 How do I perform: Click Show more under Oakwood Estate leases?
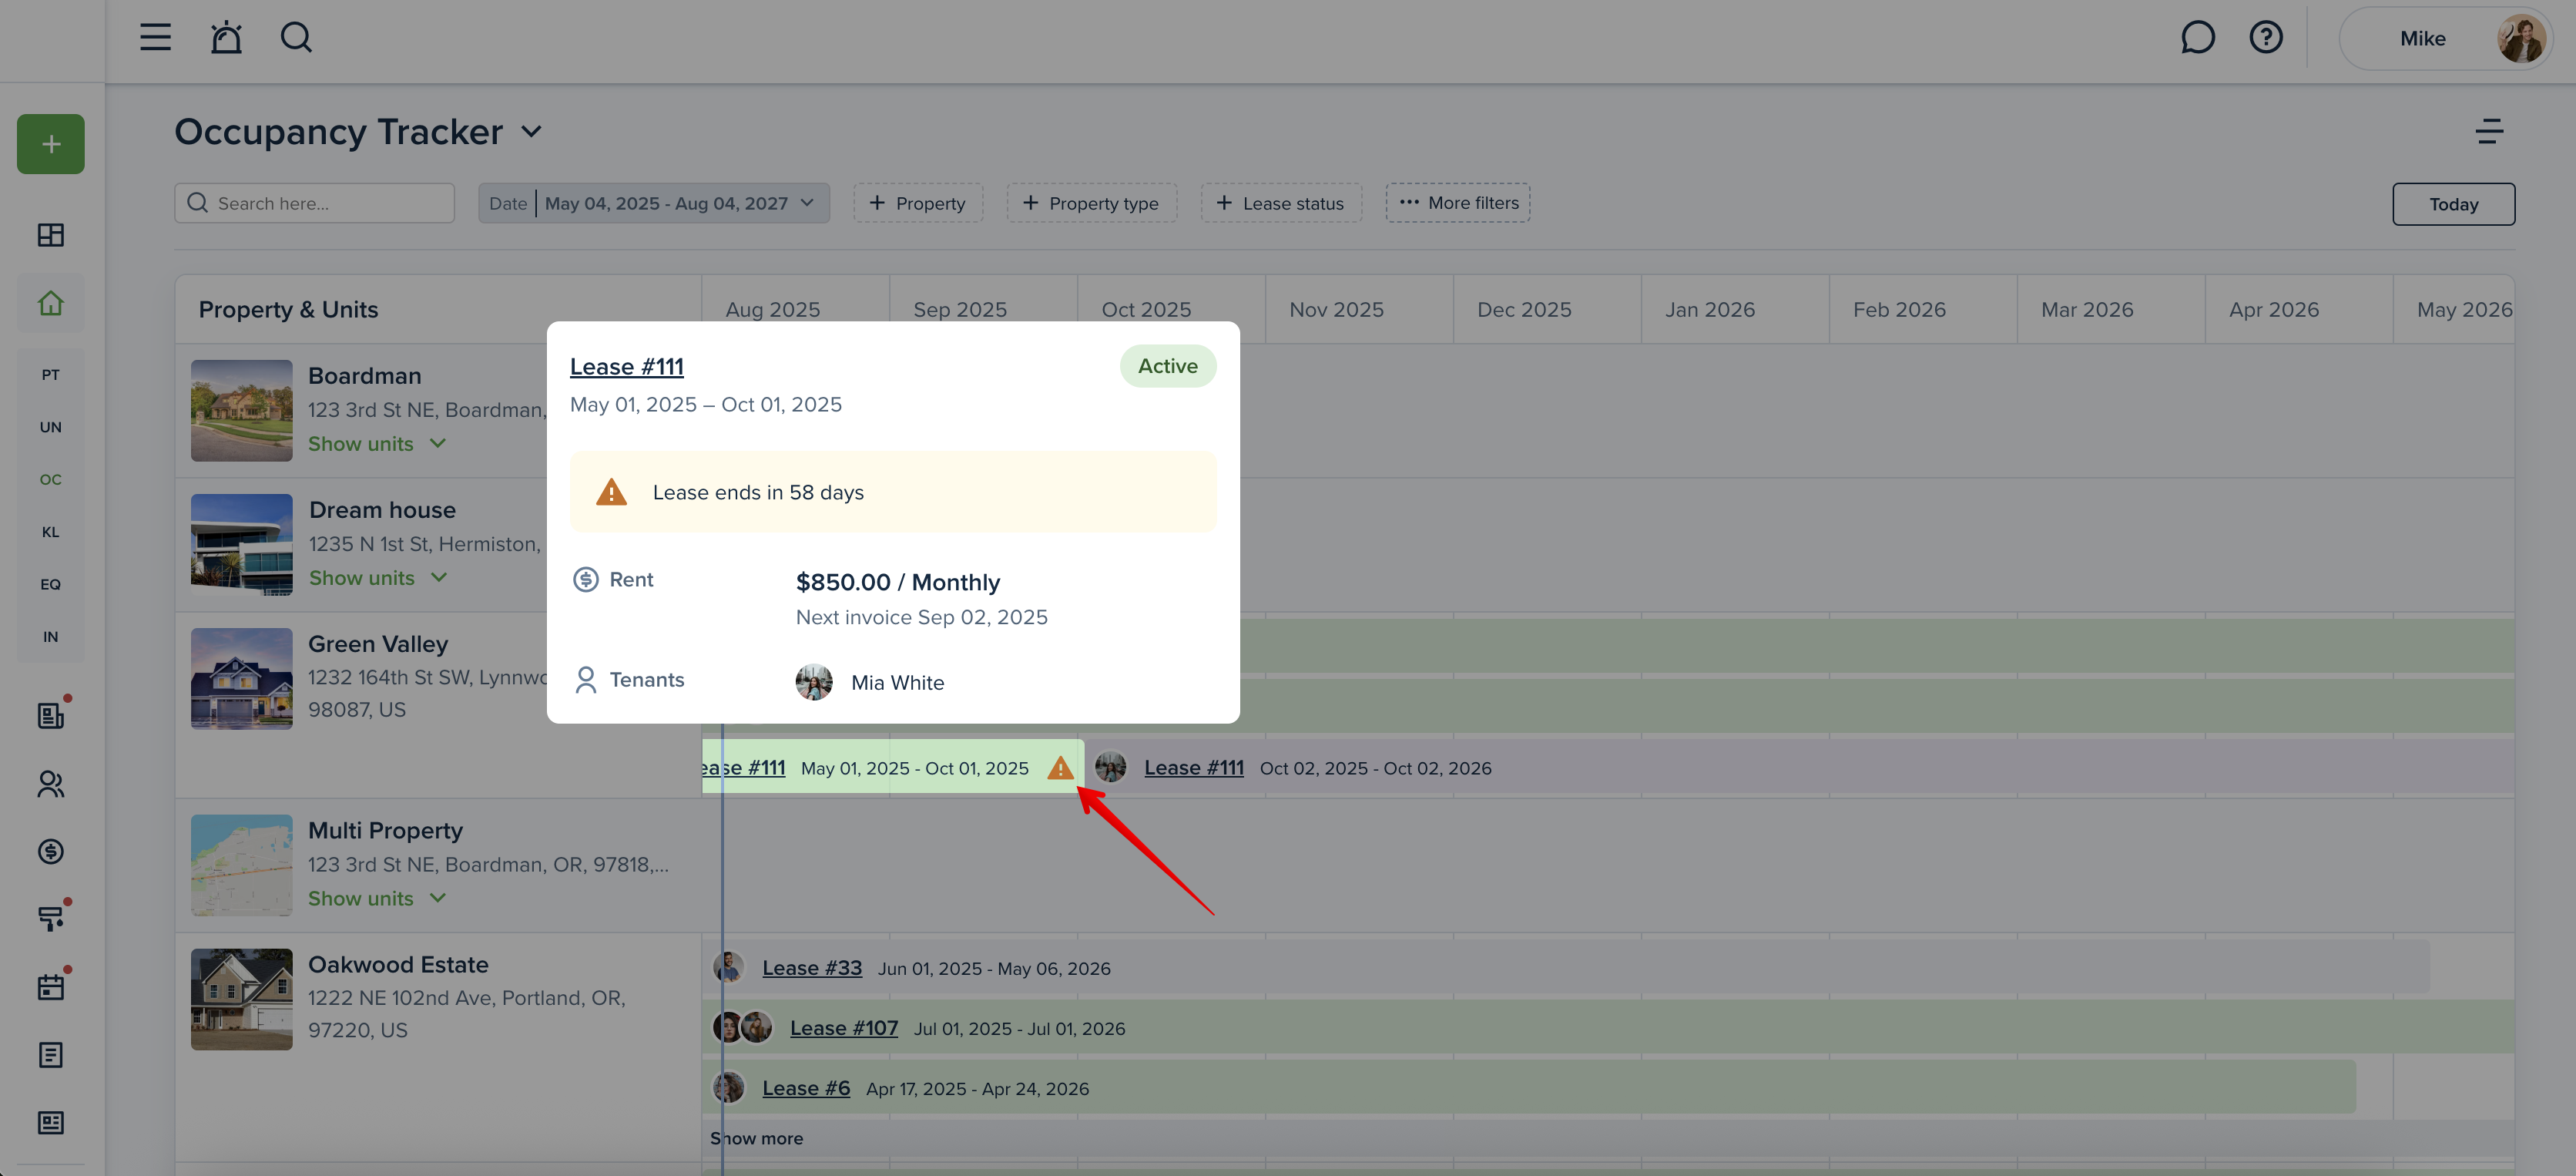point(756,1139)
